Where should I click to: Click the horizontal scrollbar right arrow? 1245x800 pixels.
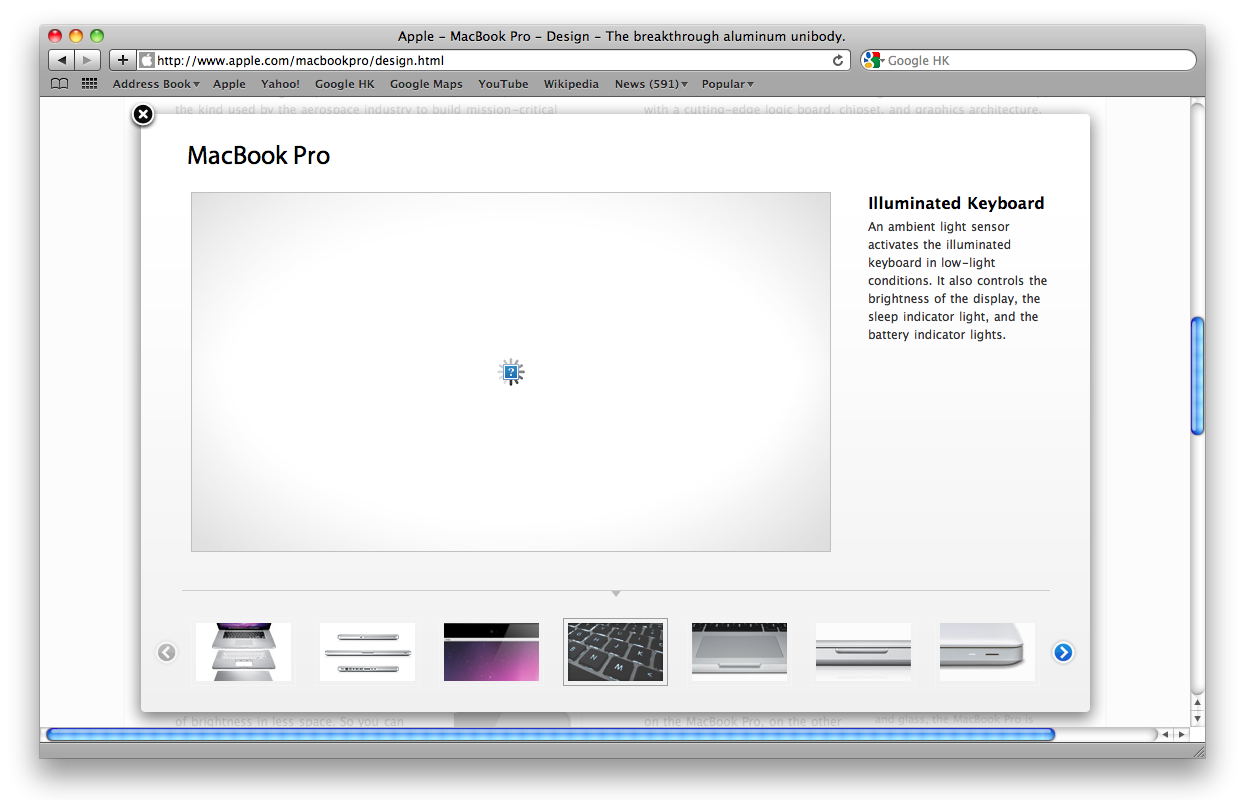pyautogui.click(x=1181, y=734)
